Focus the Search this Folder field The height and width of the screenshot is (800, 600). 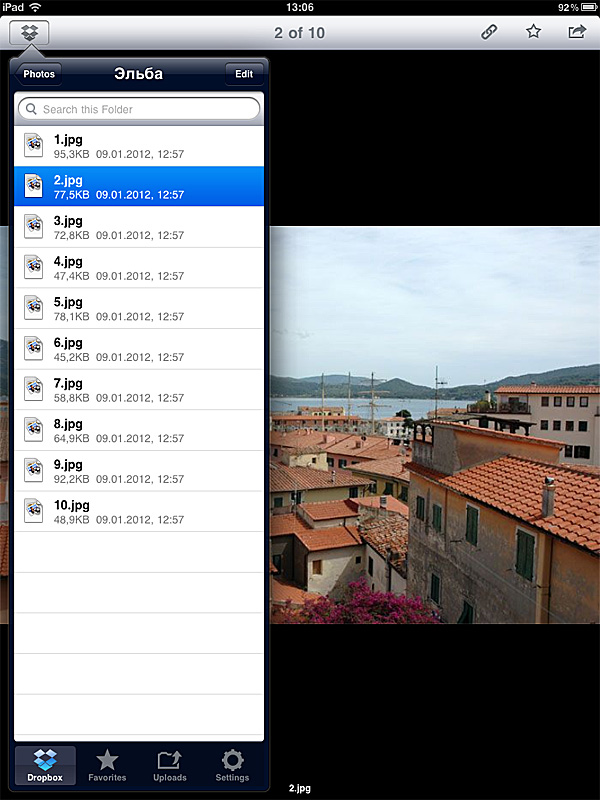[145, 109]
